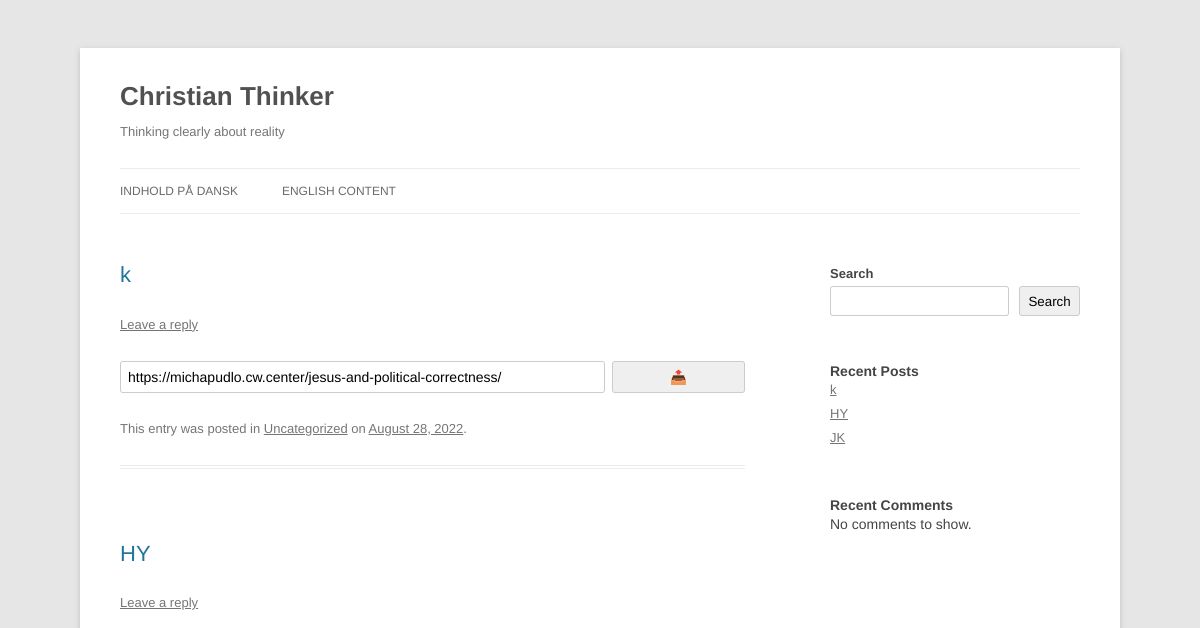1200x628 pixels.
Task: Click the Search label above the search box
Action: tap(851, 274)
